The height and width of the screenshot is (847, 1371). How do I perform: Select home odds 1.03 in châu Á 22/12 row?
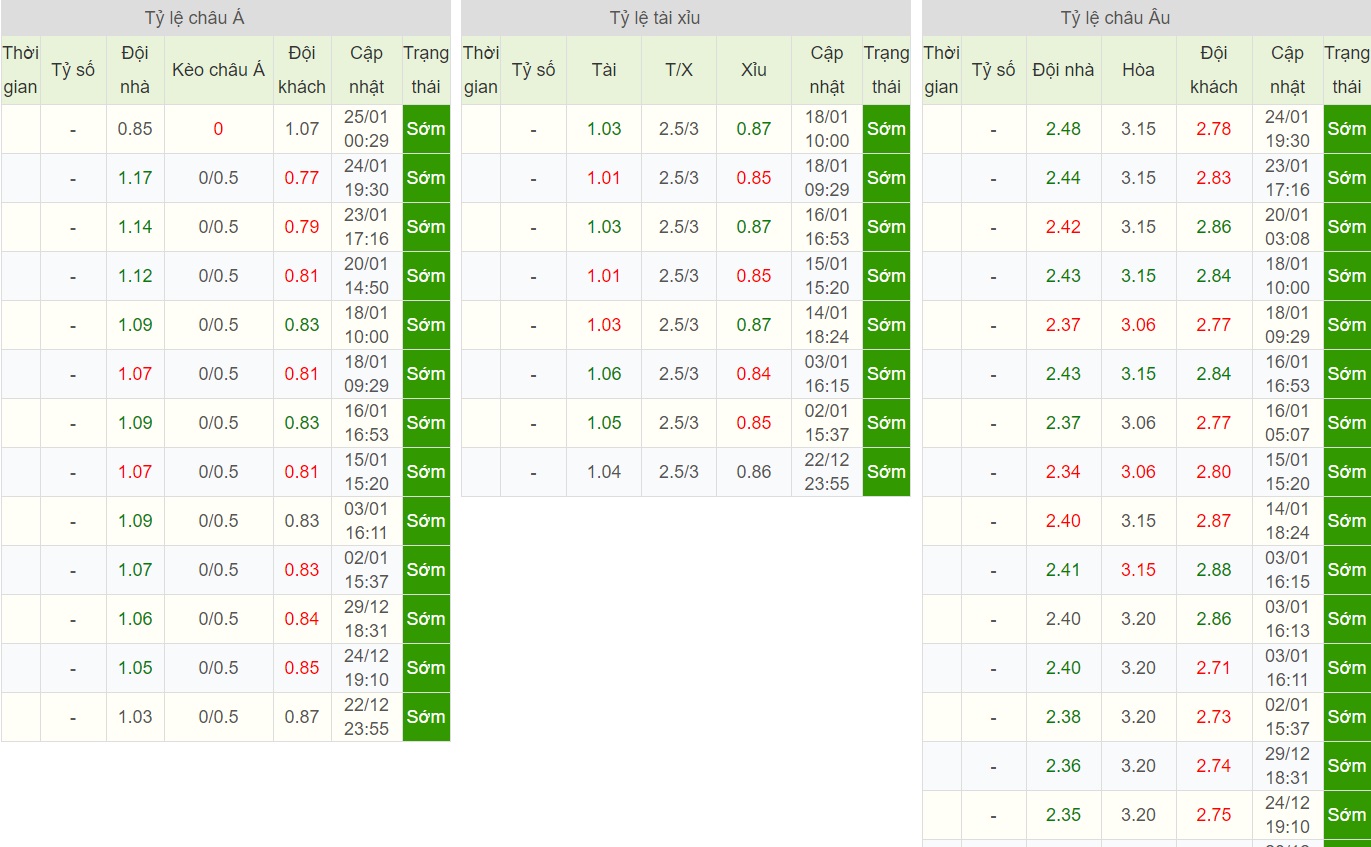[135, 717]
